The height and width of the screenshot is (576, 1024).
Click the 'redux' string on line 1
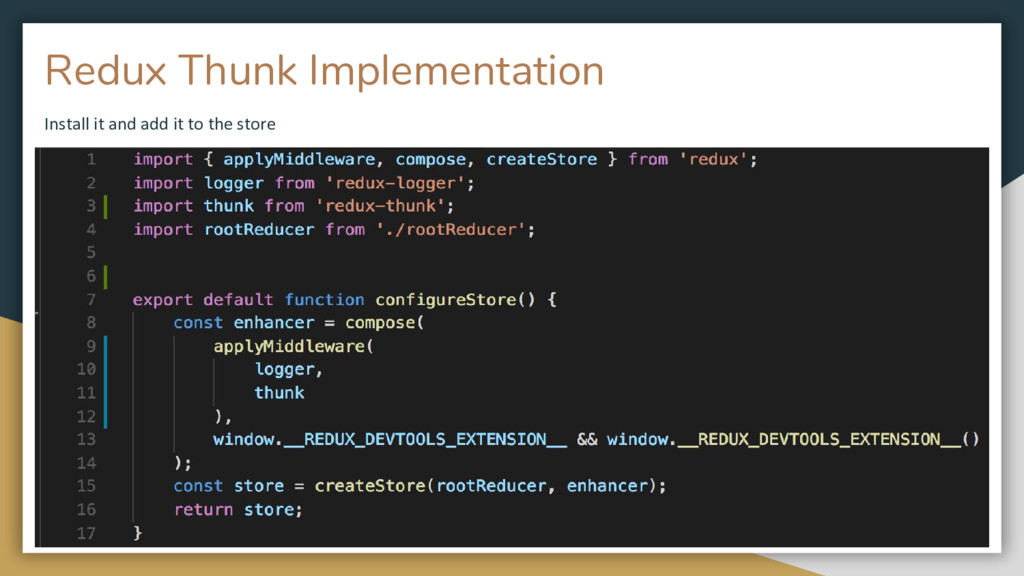[x=713, y=159]
